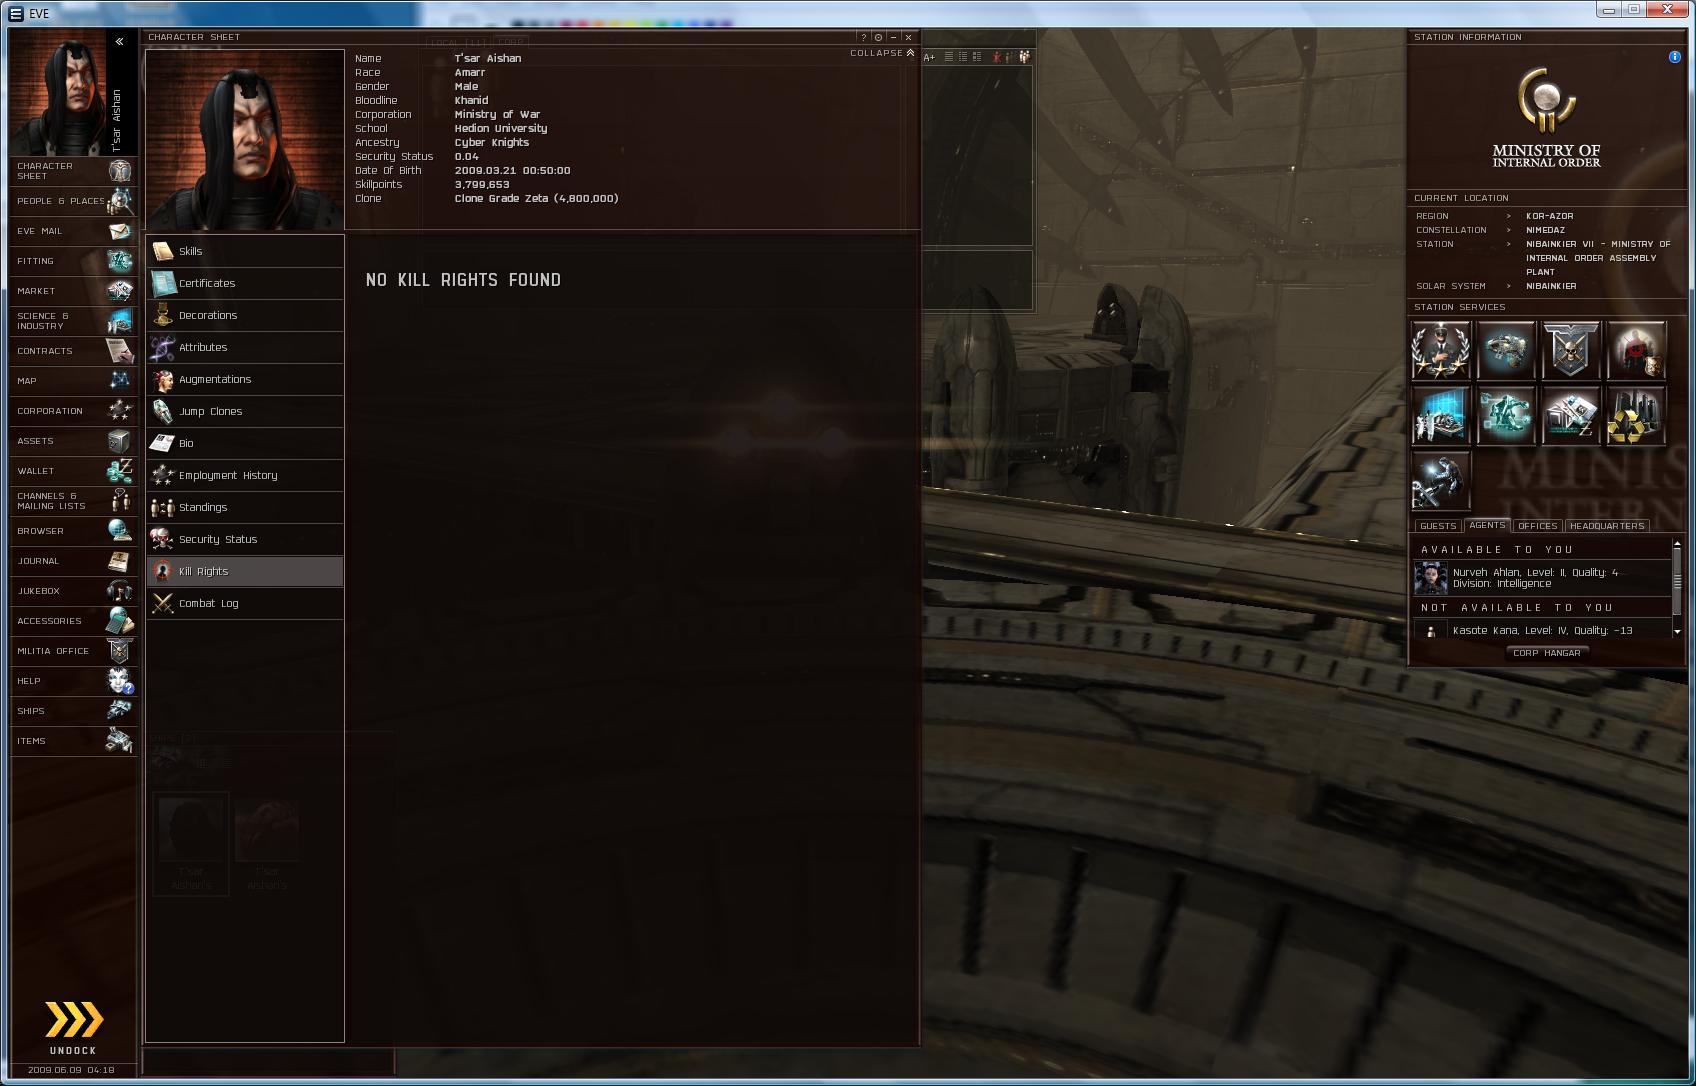This screenshot has height=1086, width=1696.
Task: Switch to the Headquarters tab
Action: point(1607,526)
